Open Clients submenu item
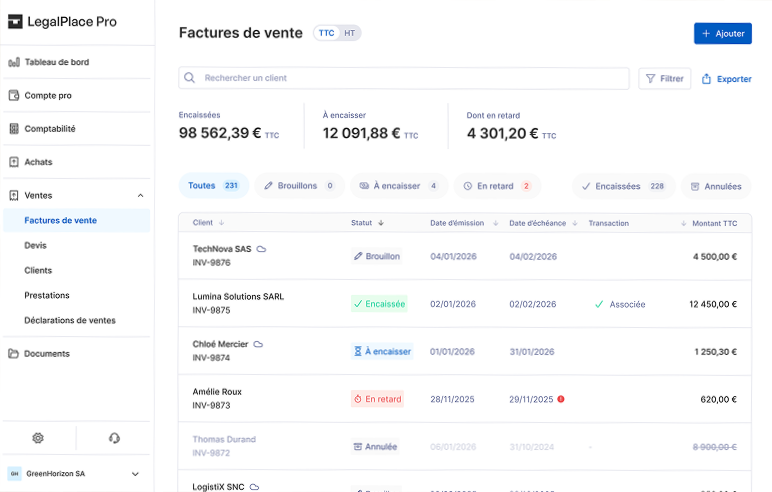This screenshot has width=772, height=492. click(x=38, y=270)
